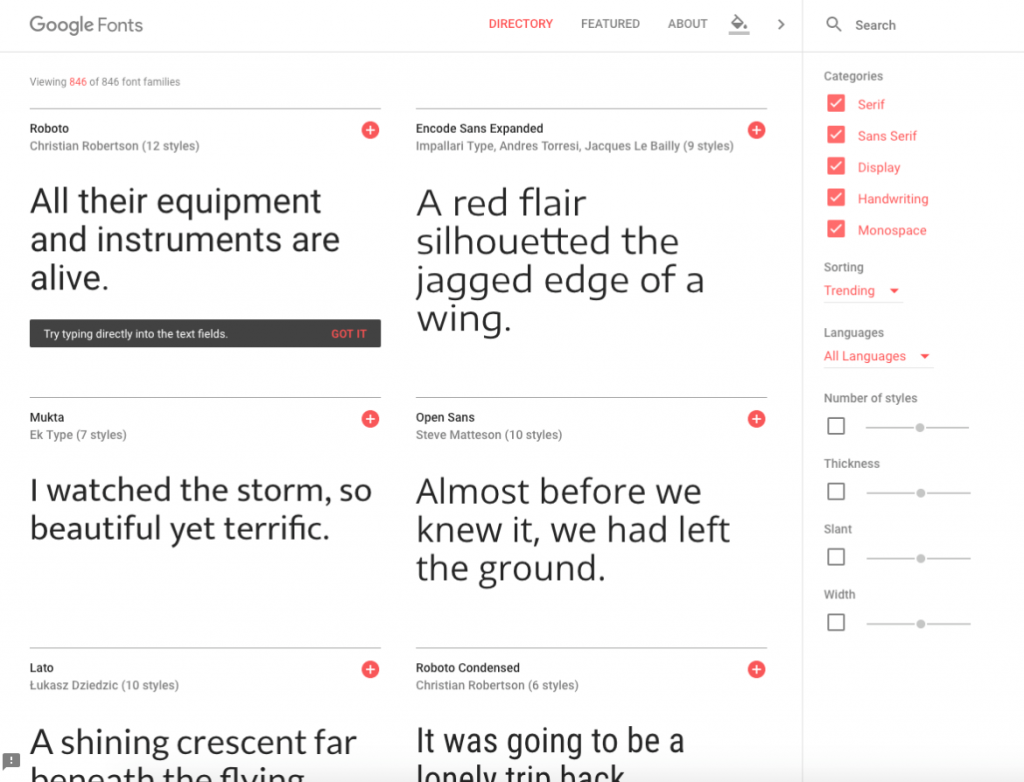Click the Thickness slider handle

(x=920, y=493)
